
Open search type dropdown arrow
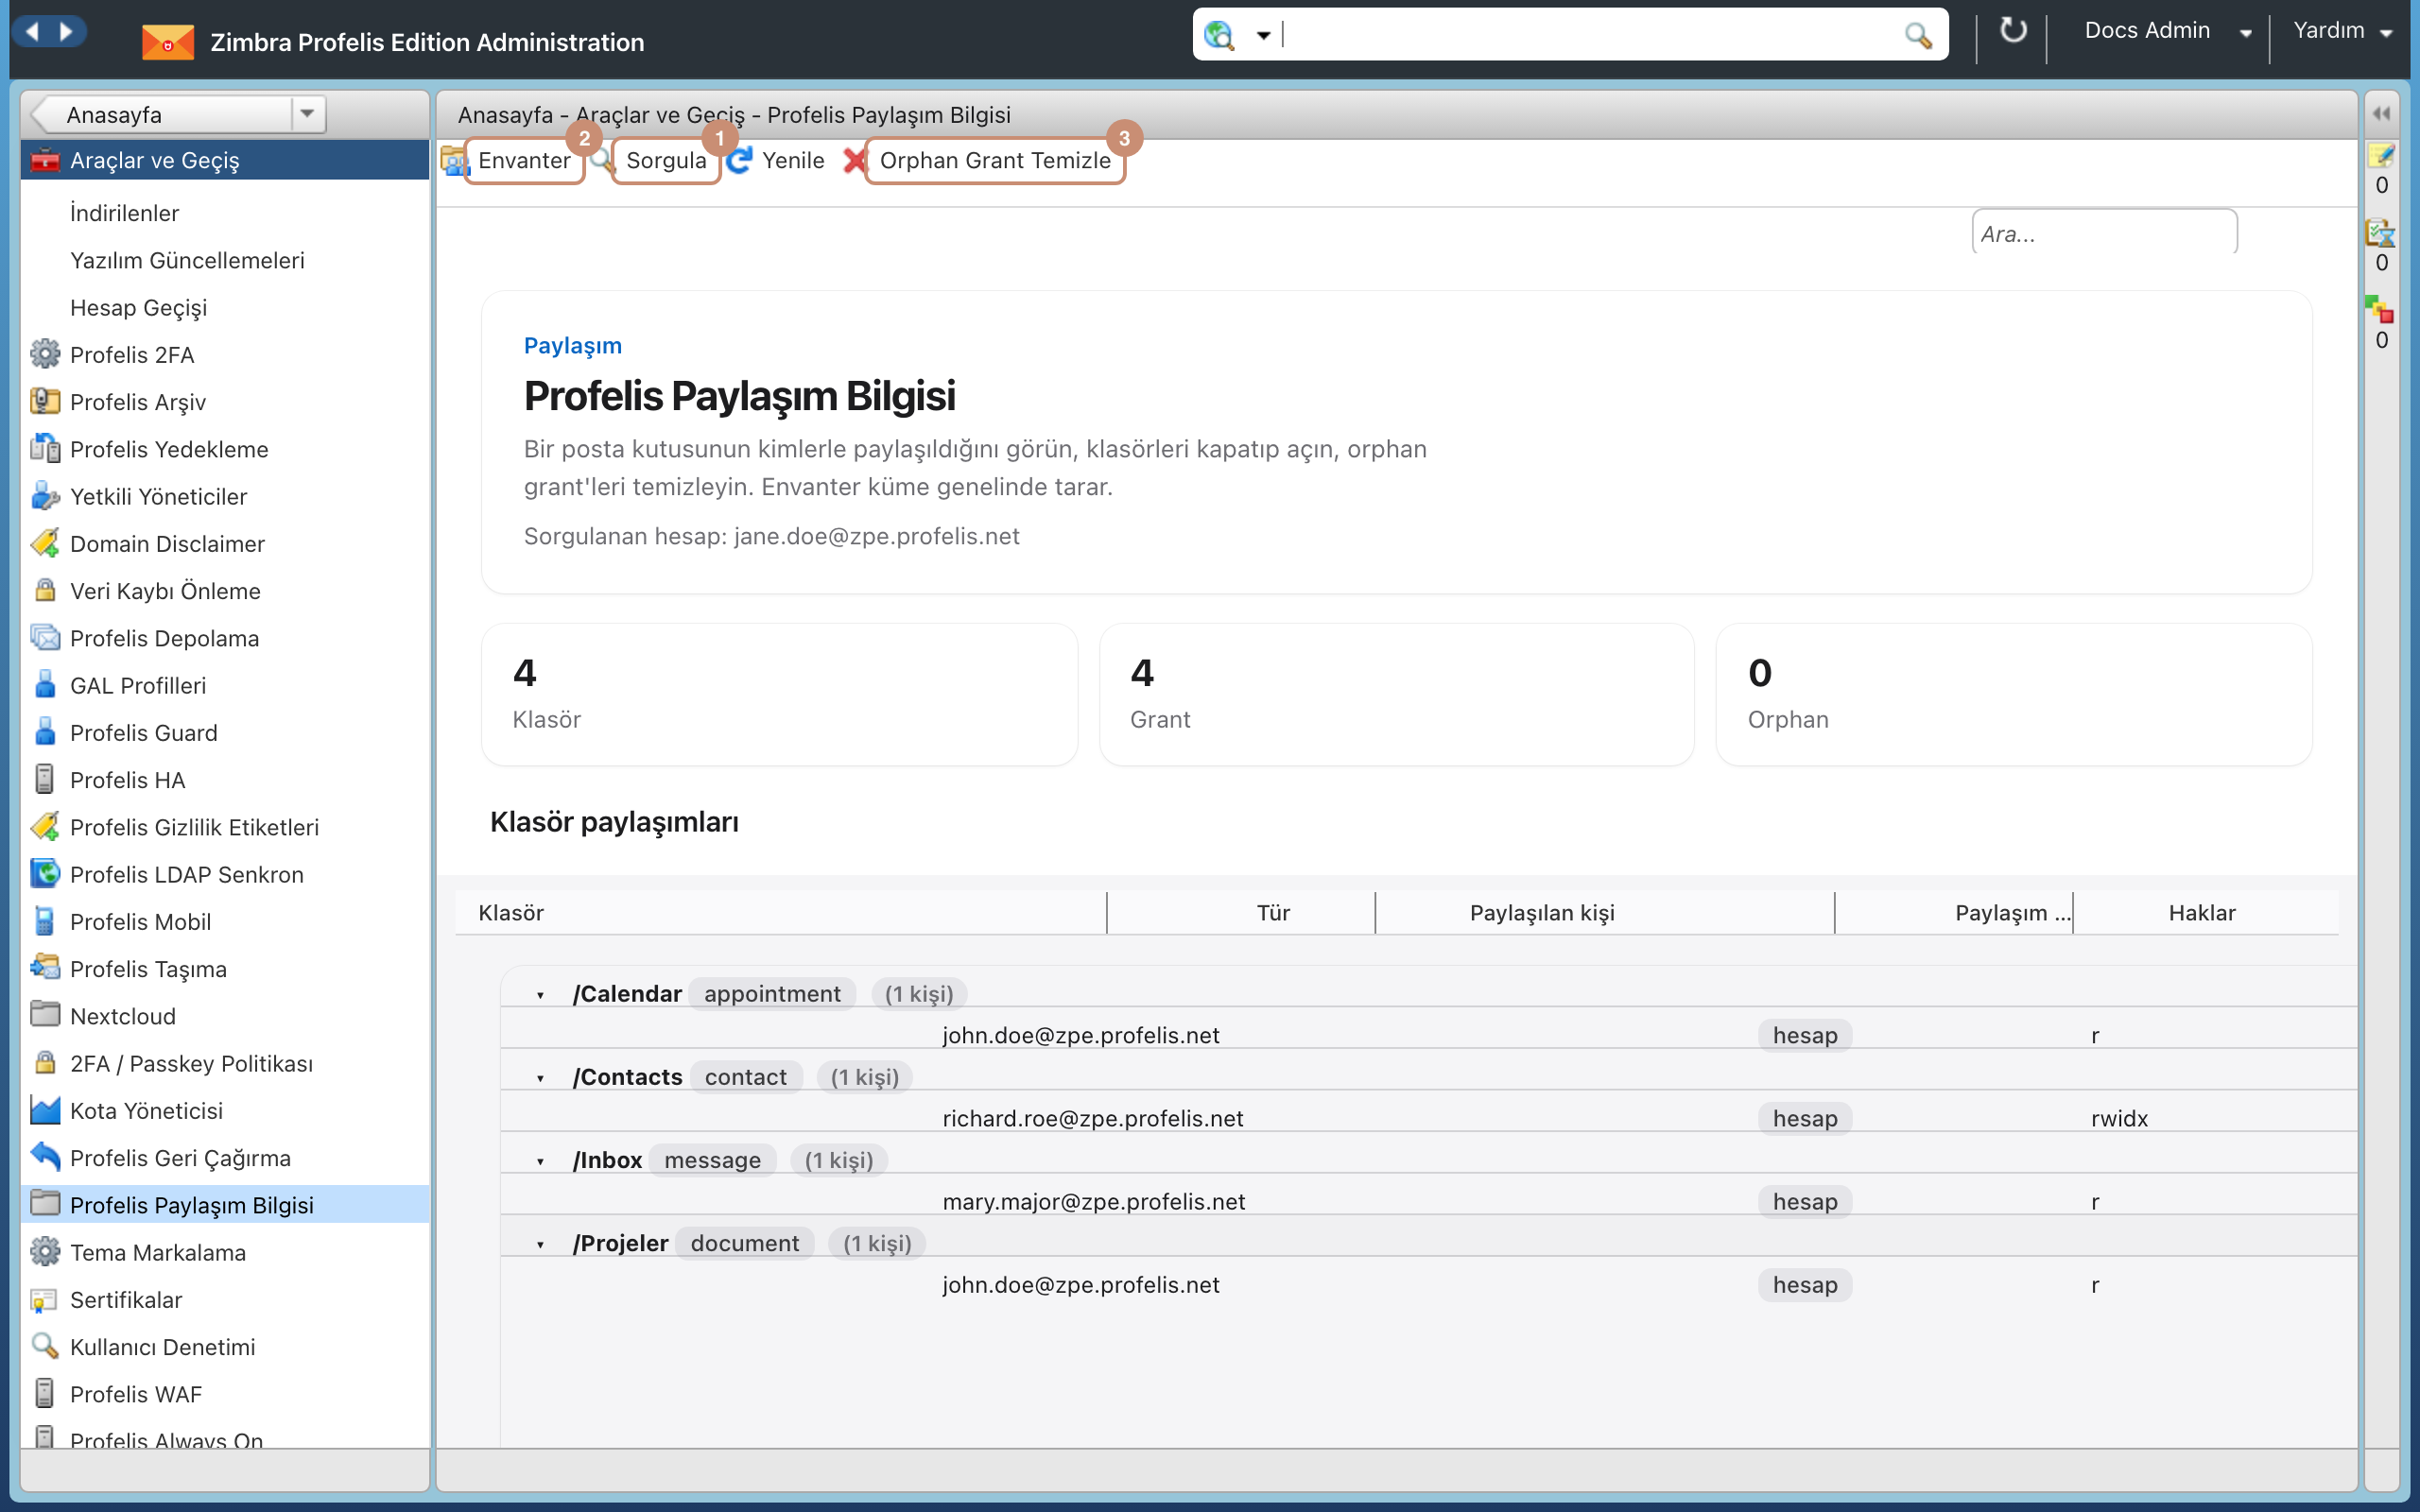1263,36
